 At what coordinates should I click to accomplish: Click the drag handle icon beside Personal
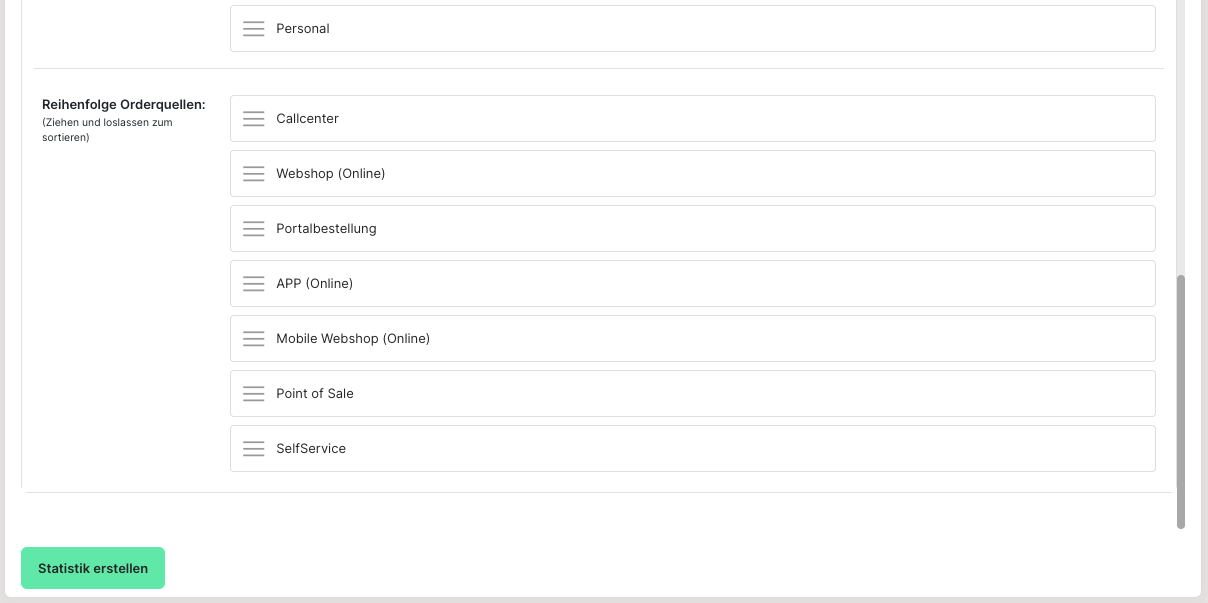(254, 29)
